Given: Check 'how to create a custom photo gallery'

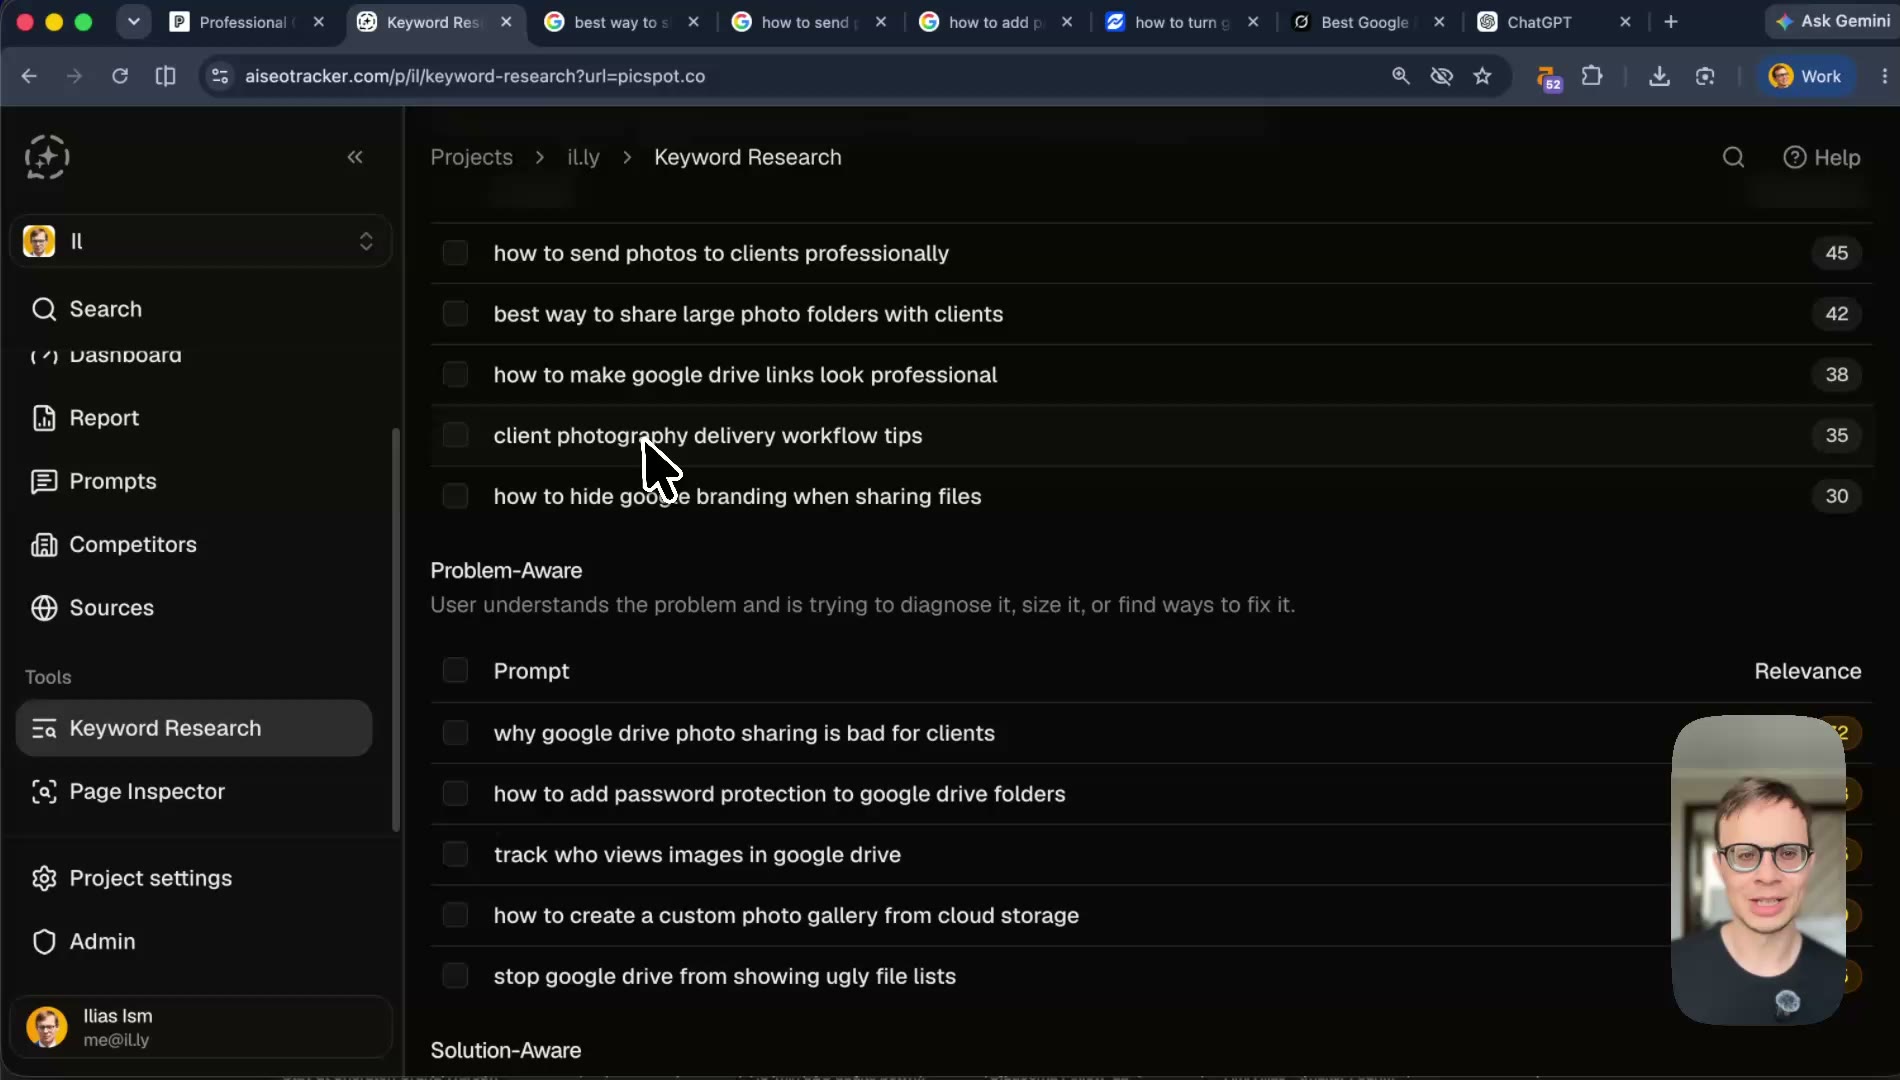Looking at the screenshot, I should (455, 915).
